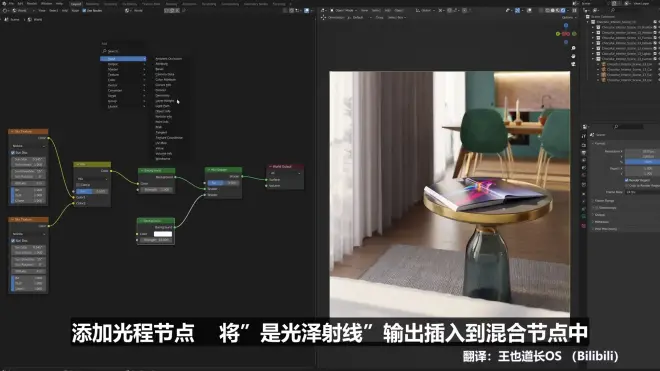660x371 pixels.
Task: Open the Object Mode selector in viewport
Action: coord(344,10)
